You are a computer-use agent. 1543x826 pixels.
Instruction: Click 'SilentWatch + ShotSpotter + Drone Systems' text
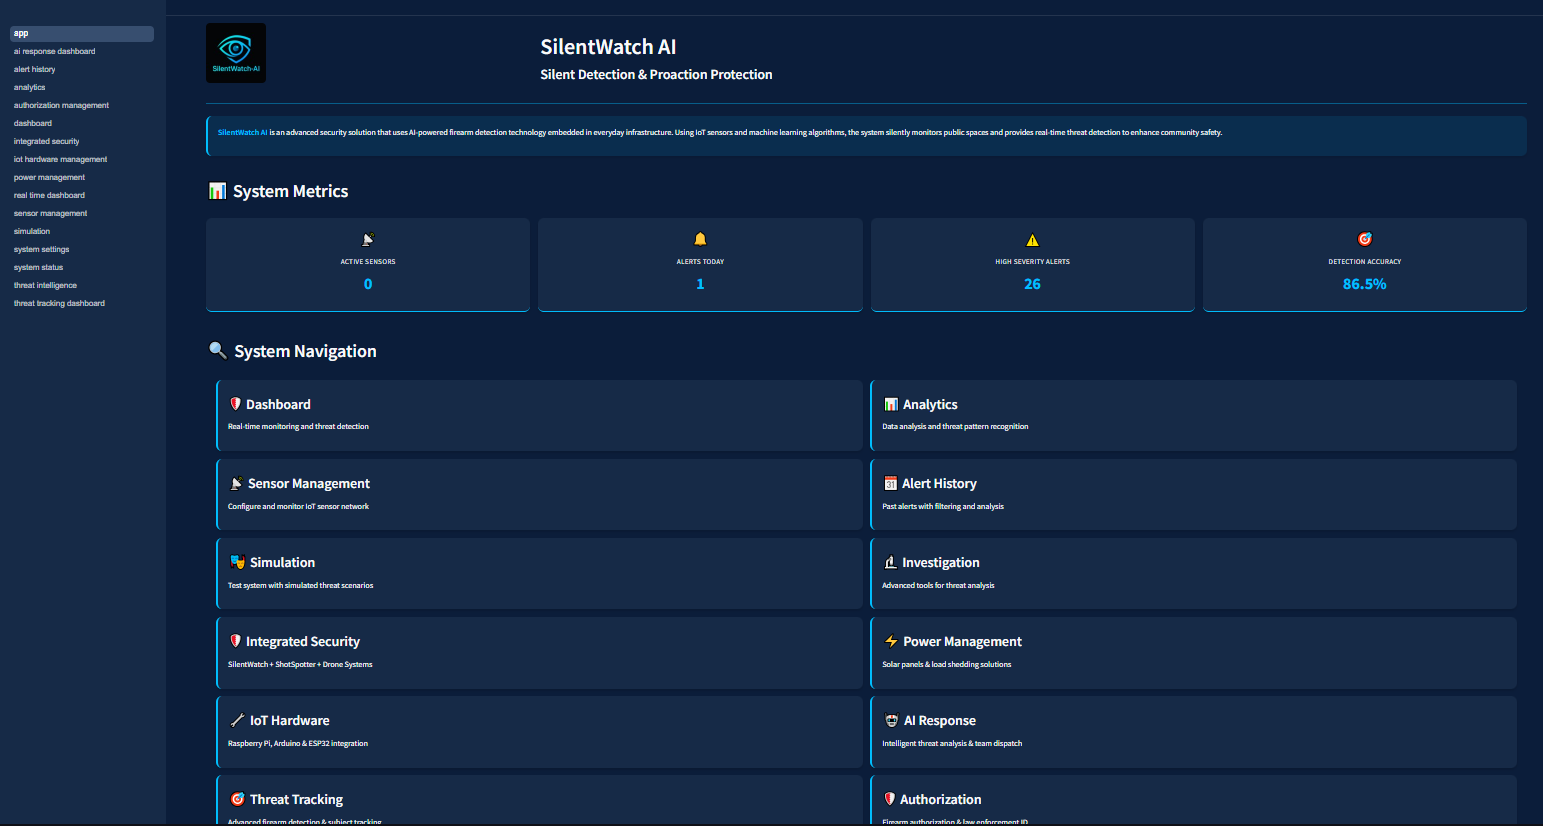[300, 664]
